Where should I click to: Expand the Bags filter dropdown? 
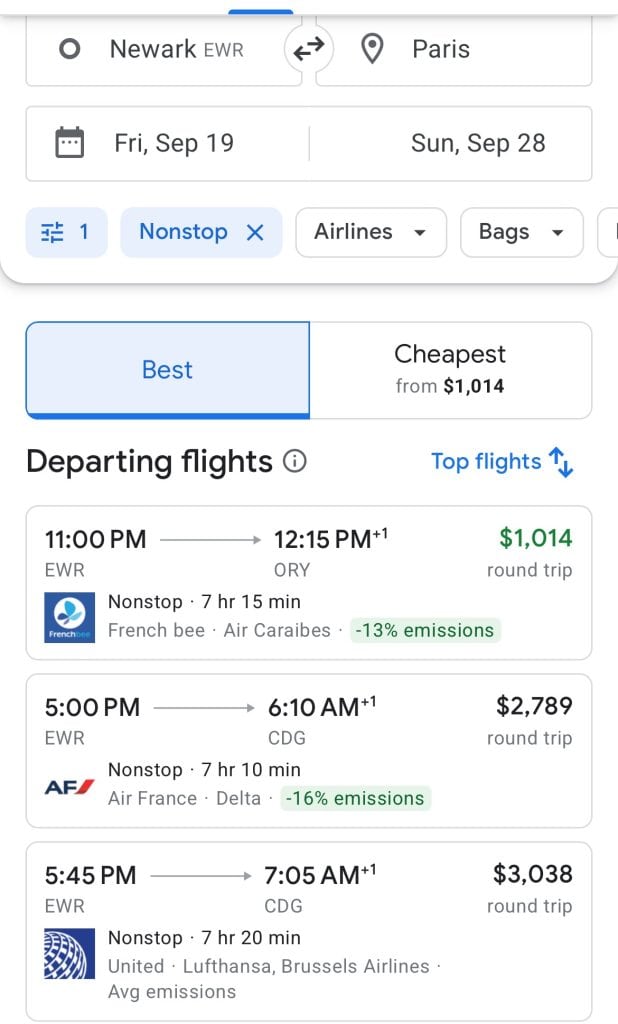click(x=521, y=232)
